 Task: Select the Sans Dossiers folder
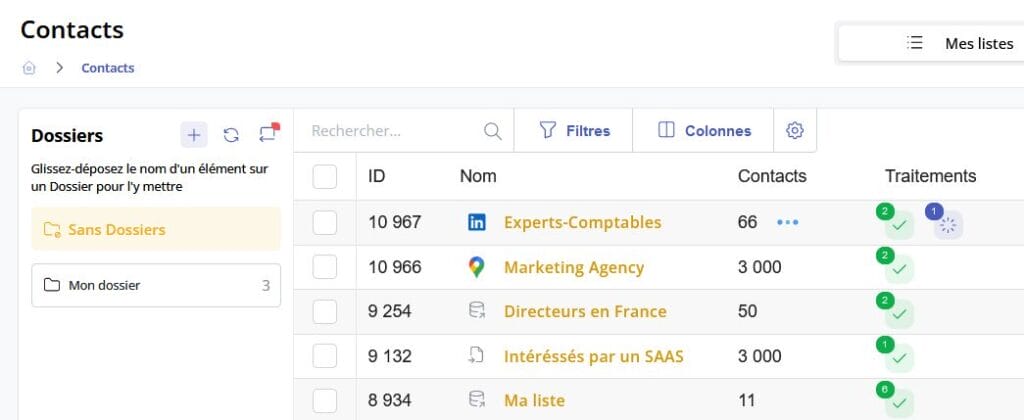(x=156, y=230)
